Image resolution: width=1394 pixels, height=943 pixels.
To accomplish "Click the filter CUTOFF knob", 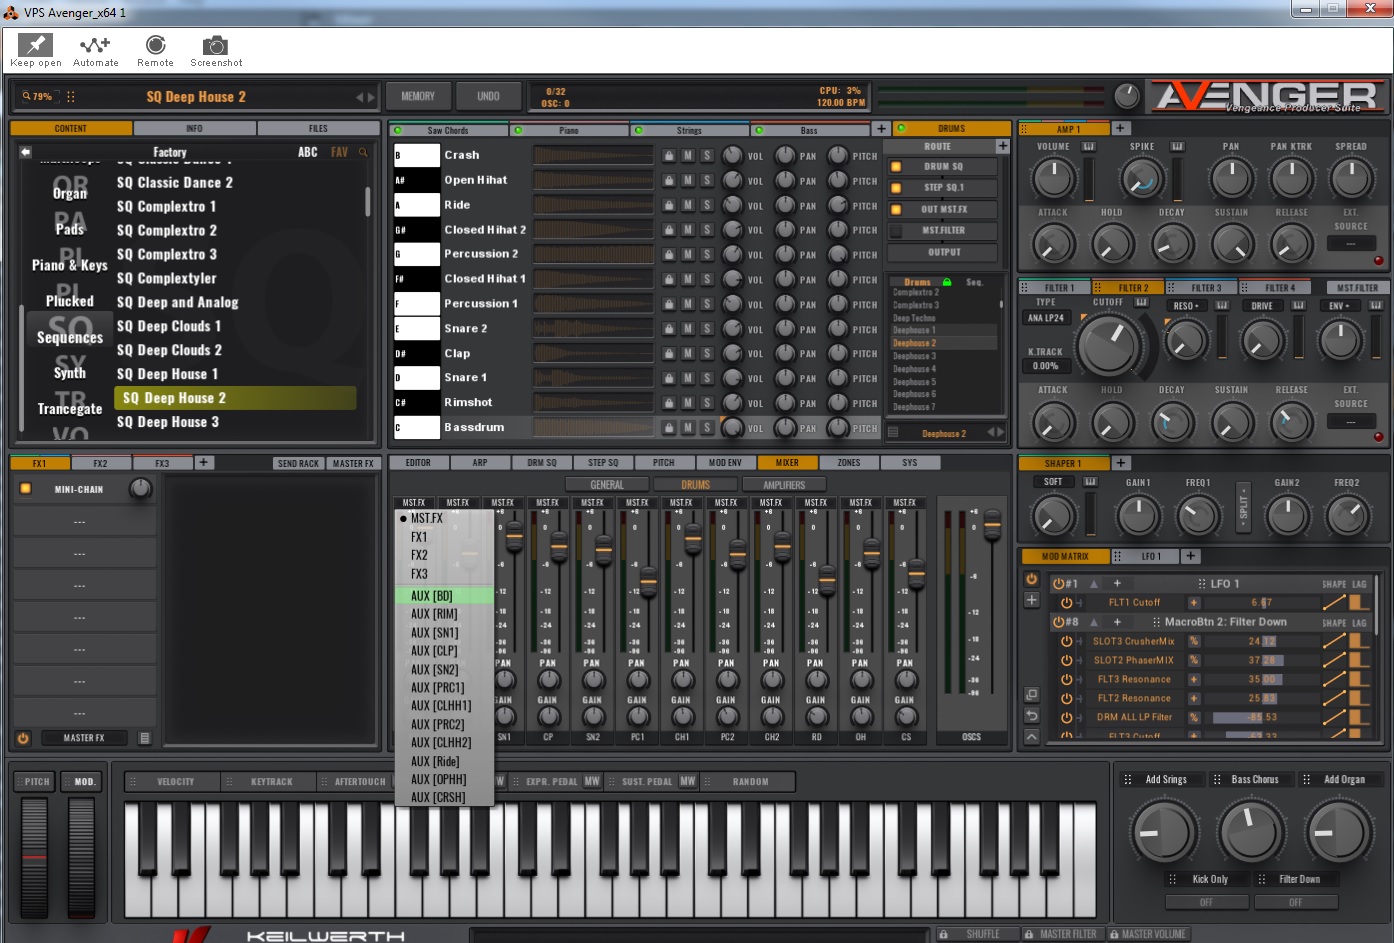I will coord(1108,344).
